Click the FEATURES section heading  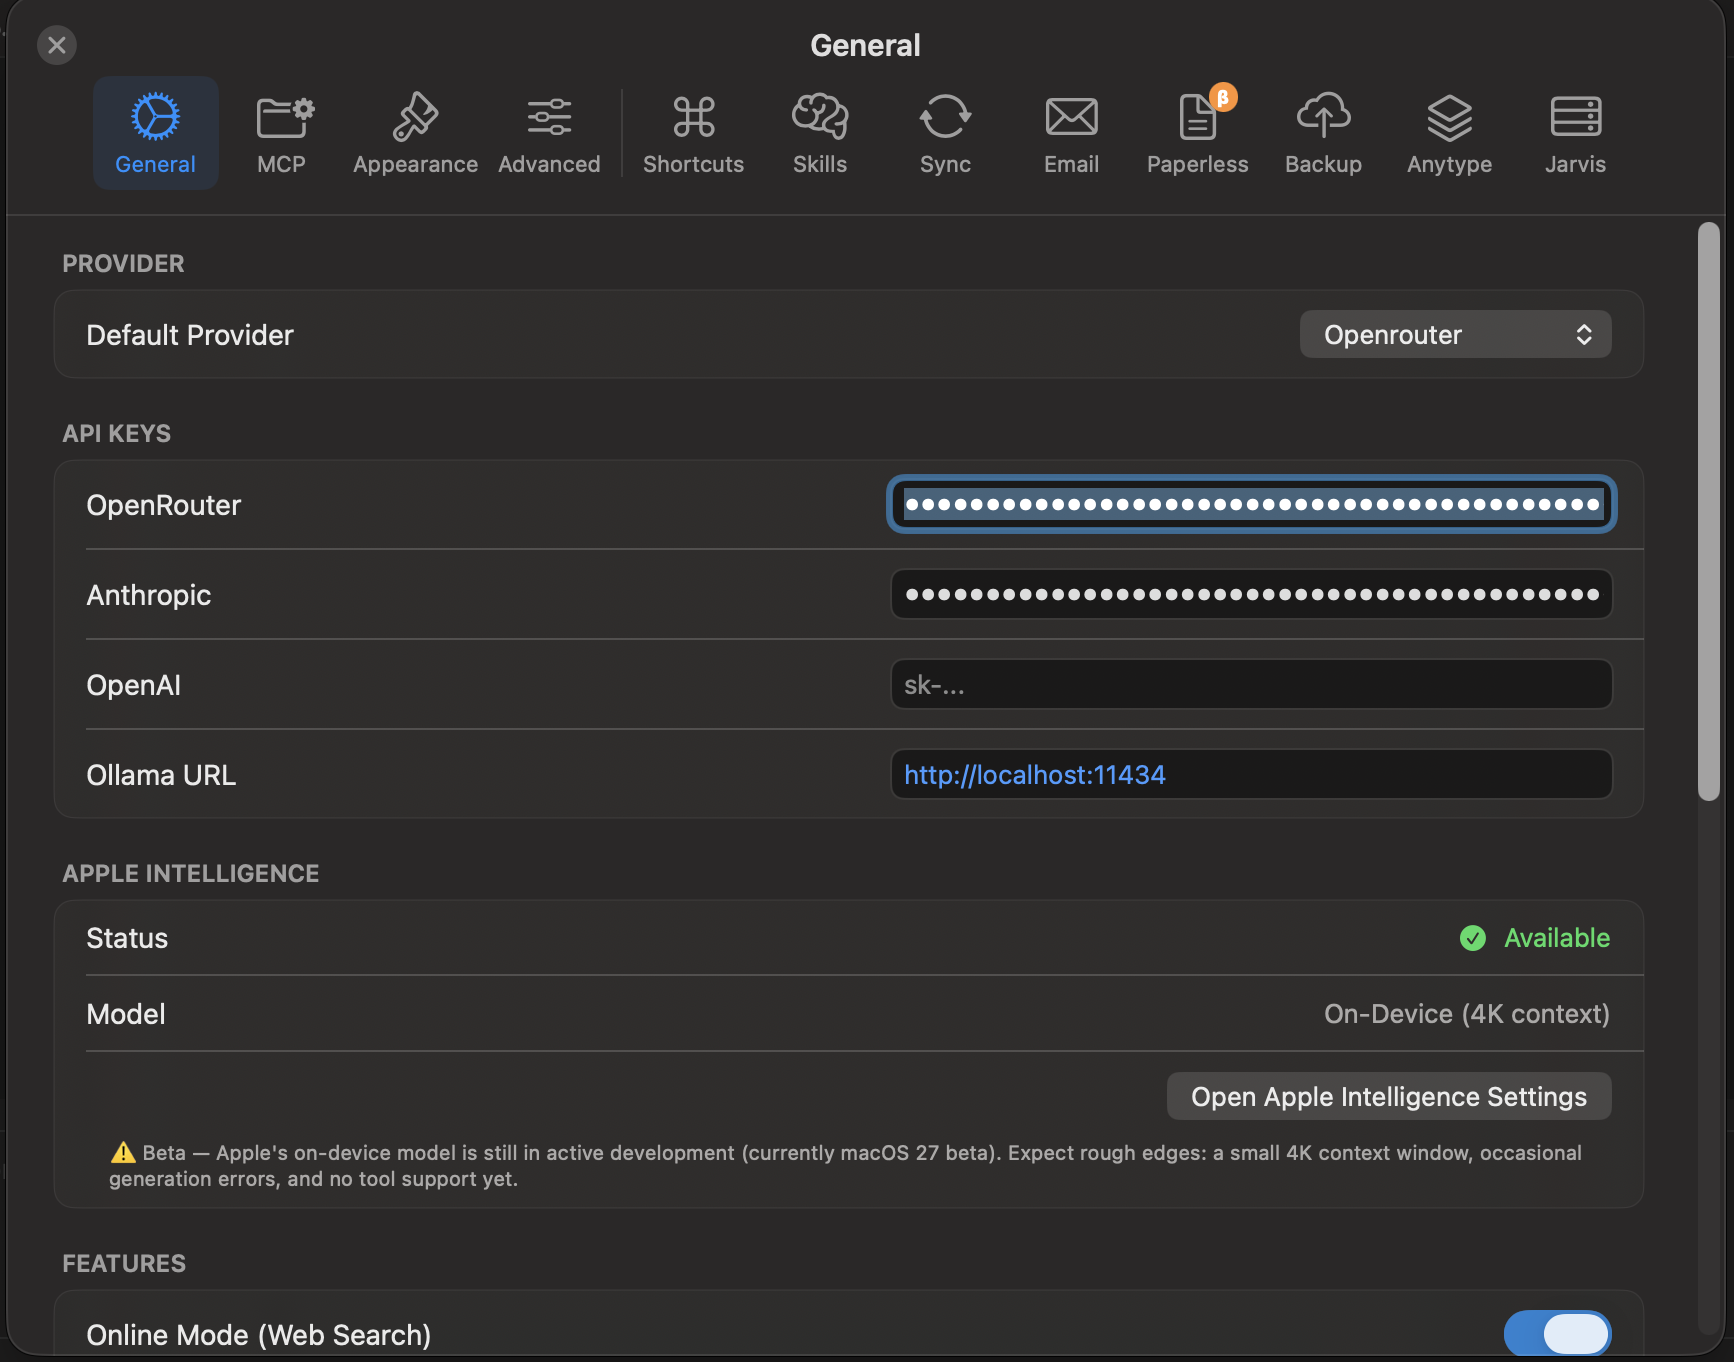124,1263
